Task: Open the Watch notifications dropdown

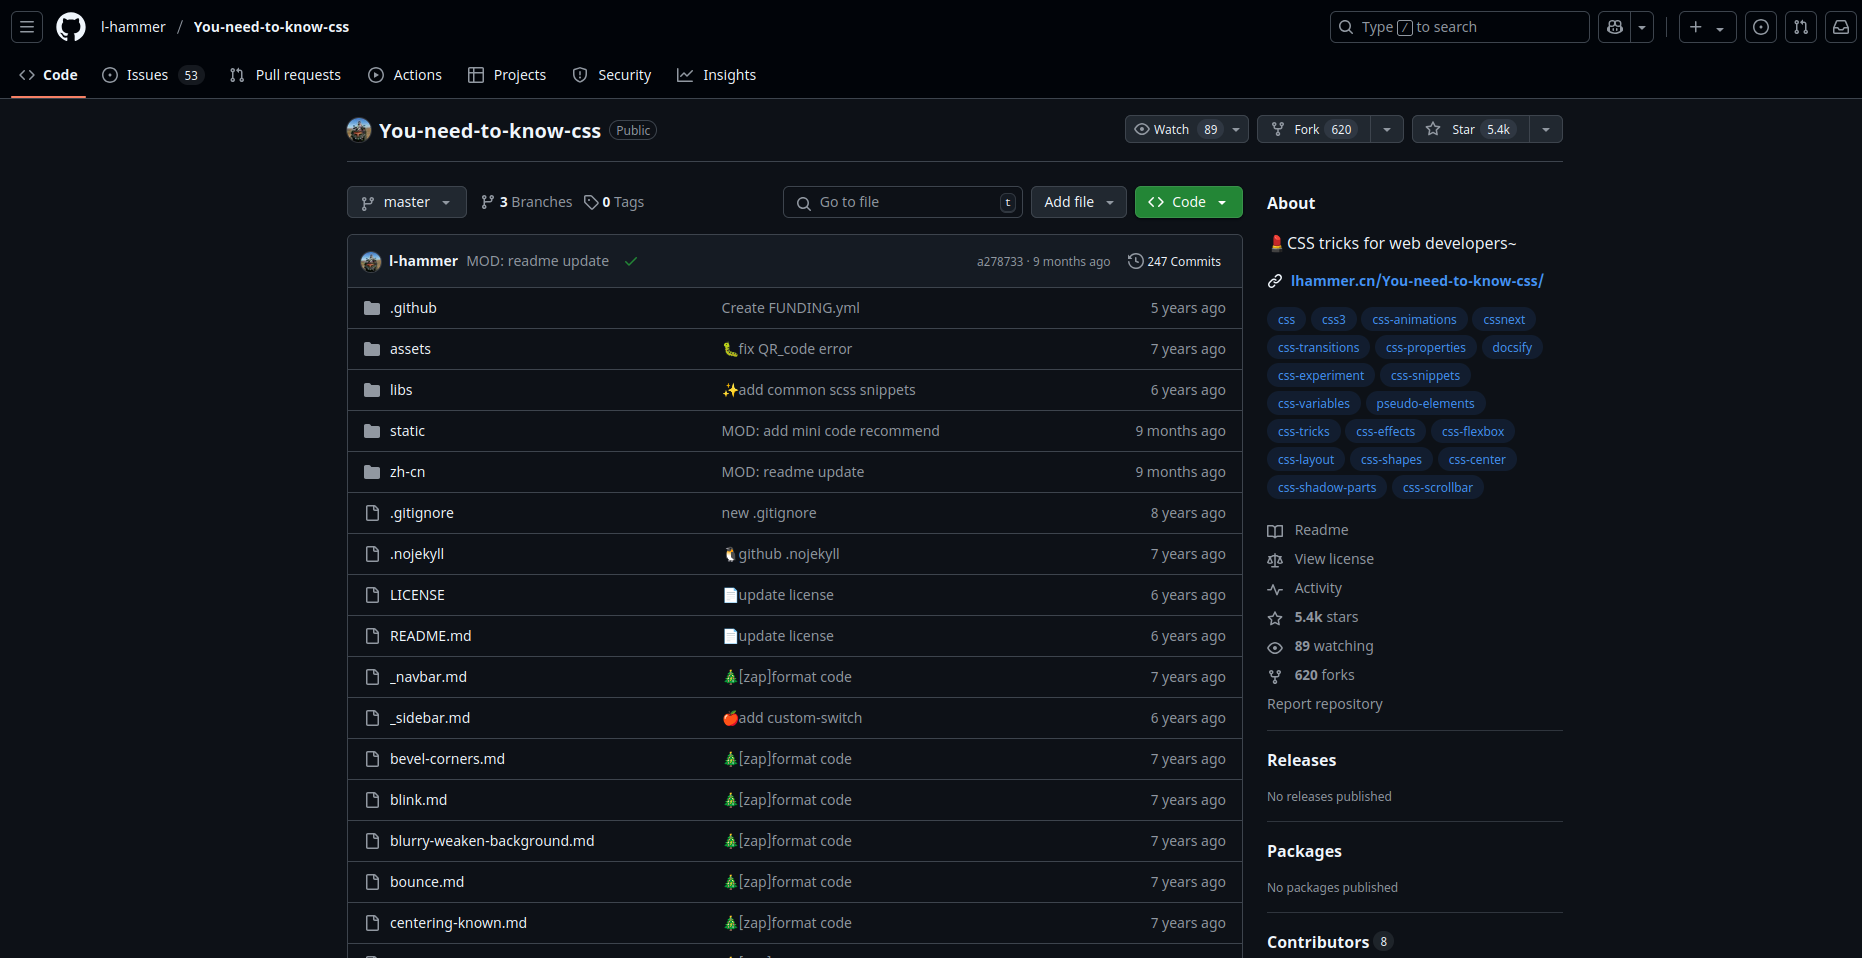Action: coord(1186,129)
